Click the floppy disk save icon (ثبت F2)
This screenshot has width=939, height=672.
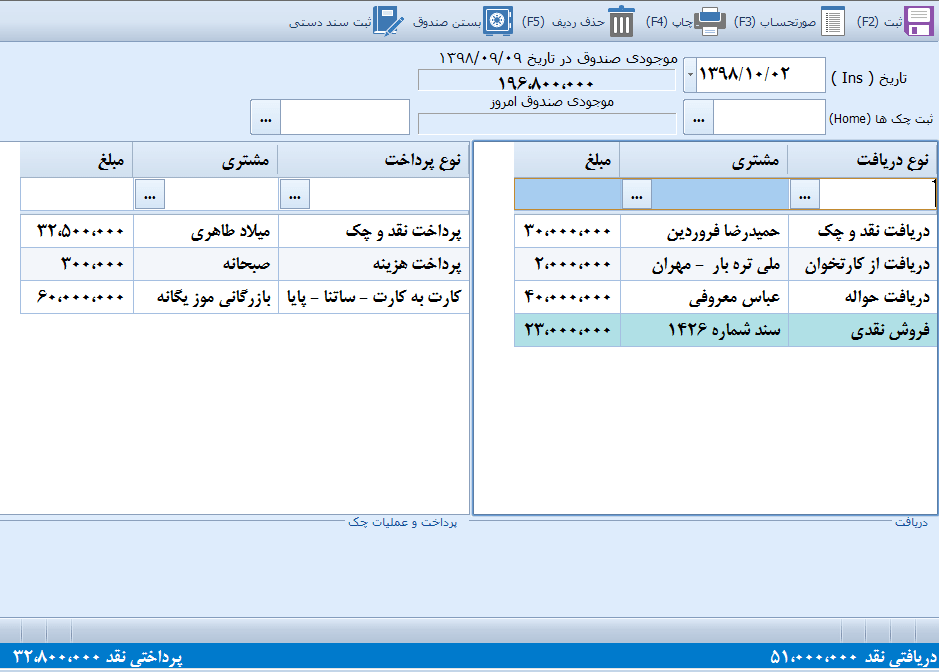point(918,21)
